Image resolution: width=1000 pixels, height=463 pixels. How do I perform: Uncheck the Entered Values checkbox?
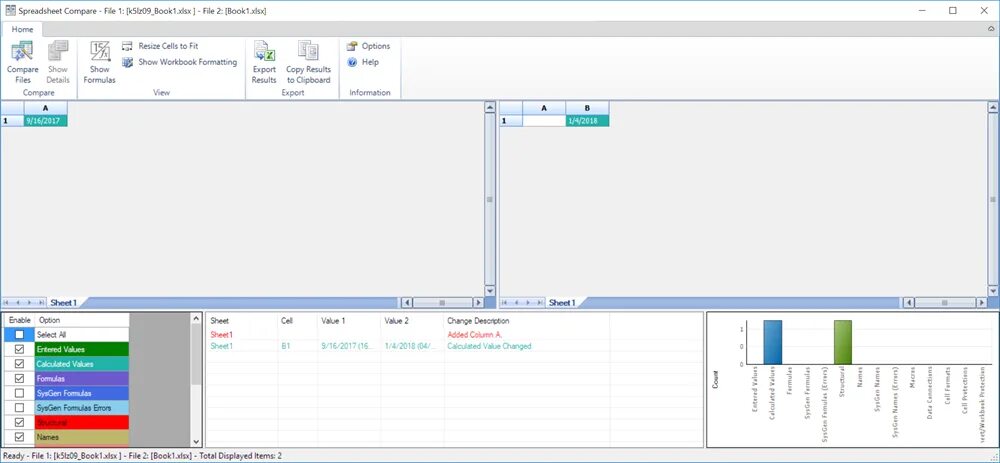click(20, 349)
